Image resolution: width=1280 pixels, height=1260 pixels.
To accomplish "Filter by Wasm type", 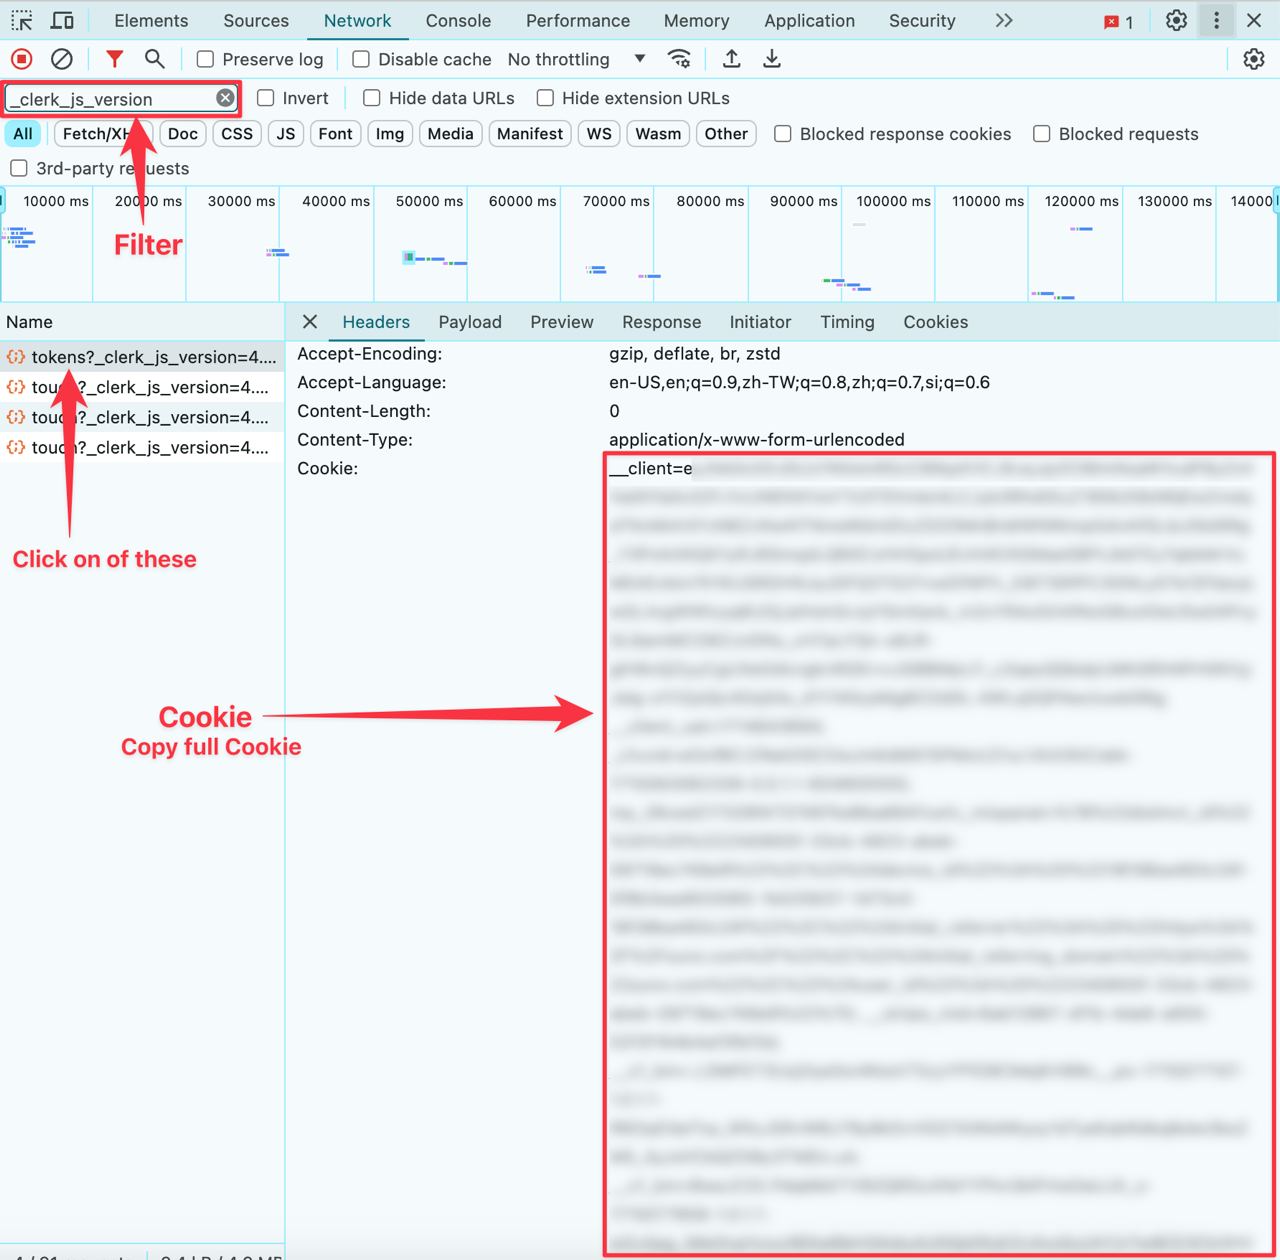I will pyautogui.click(x=658, y=134).
